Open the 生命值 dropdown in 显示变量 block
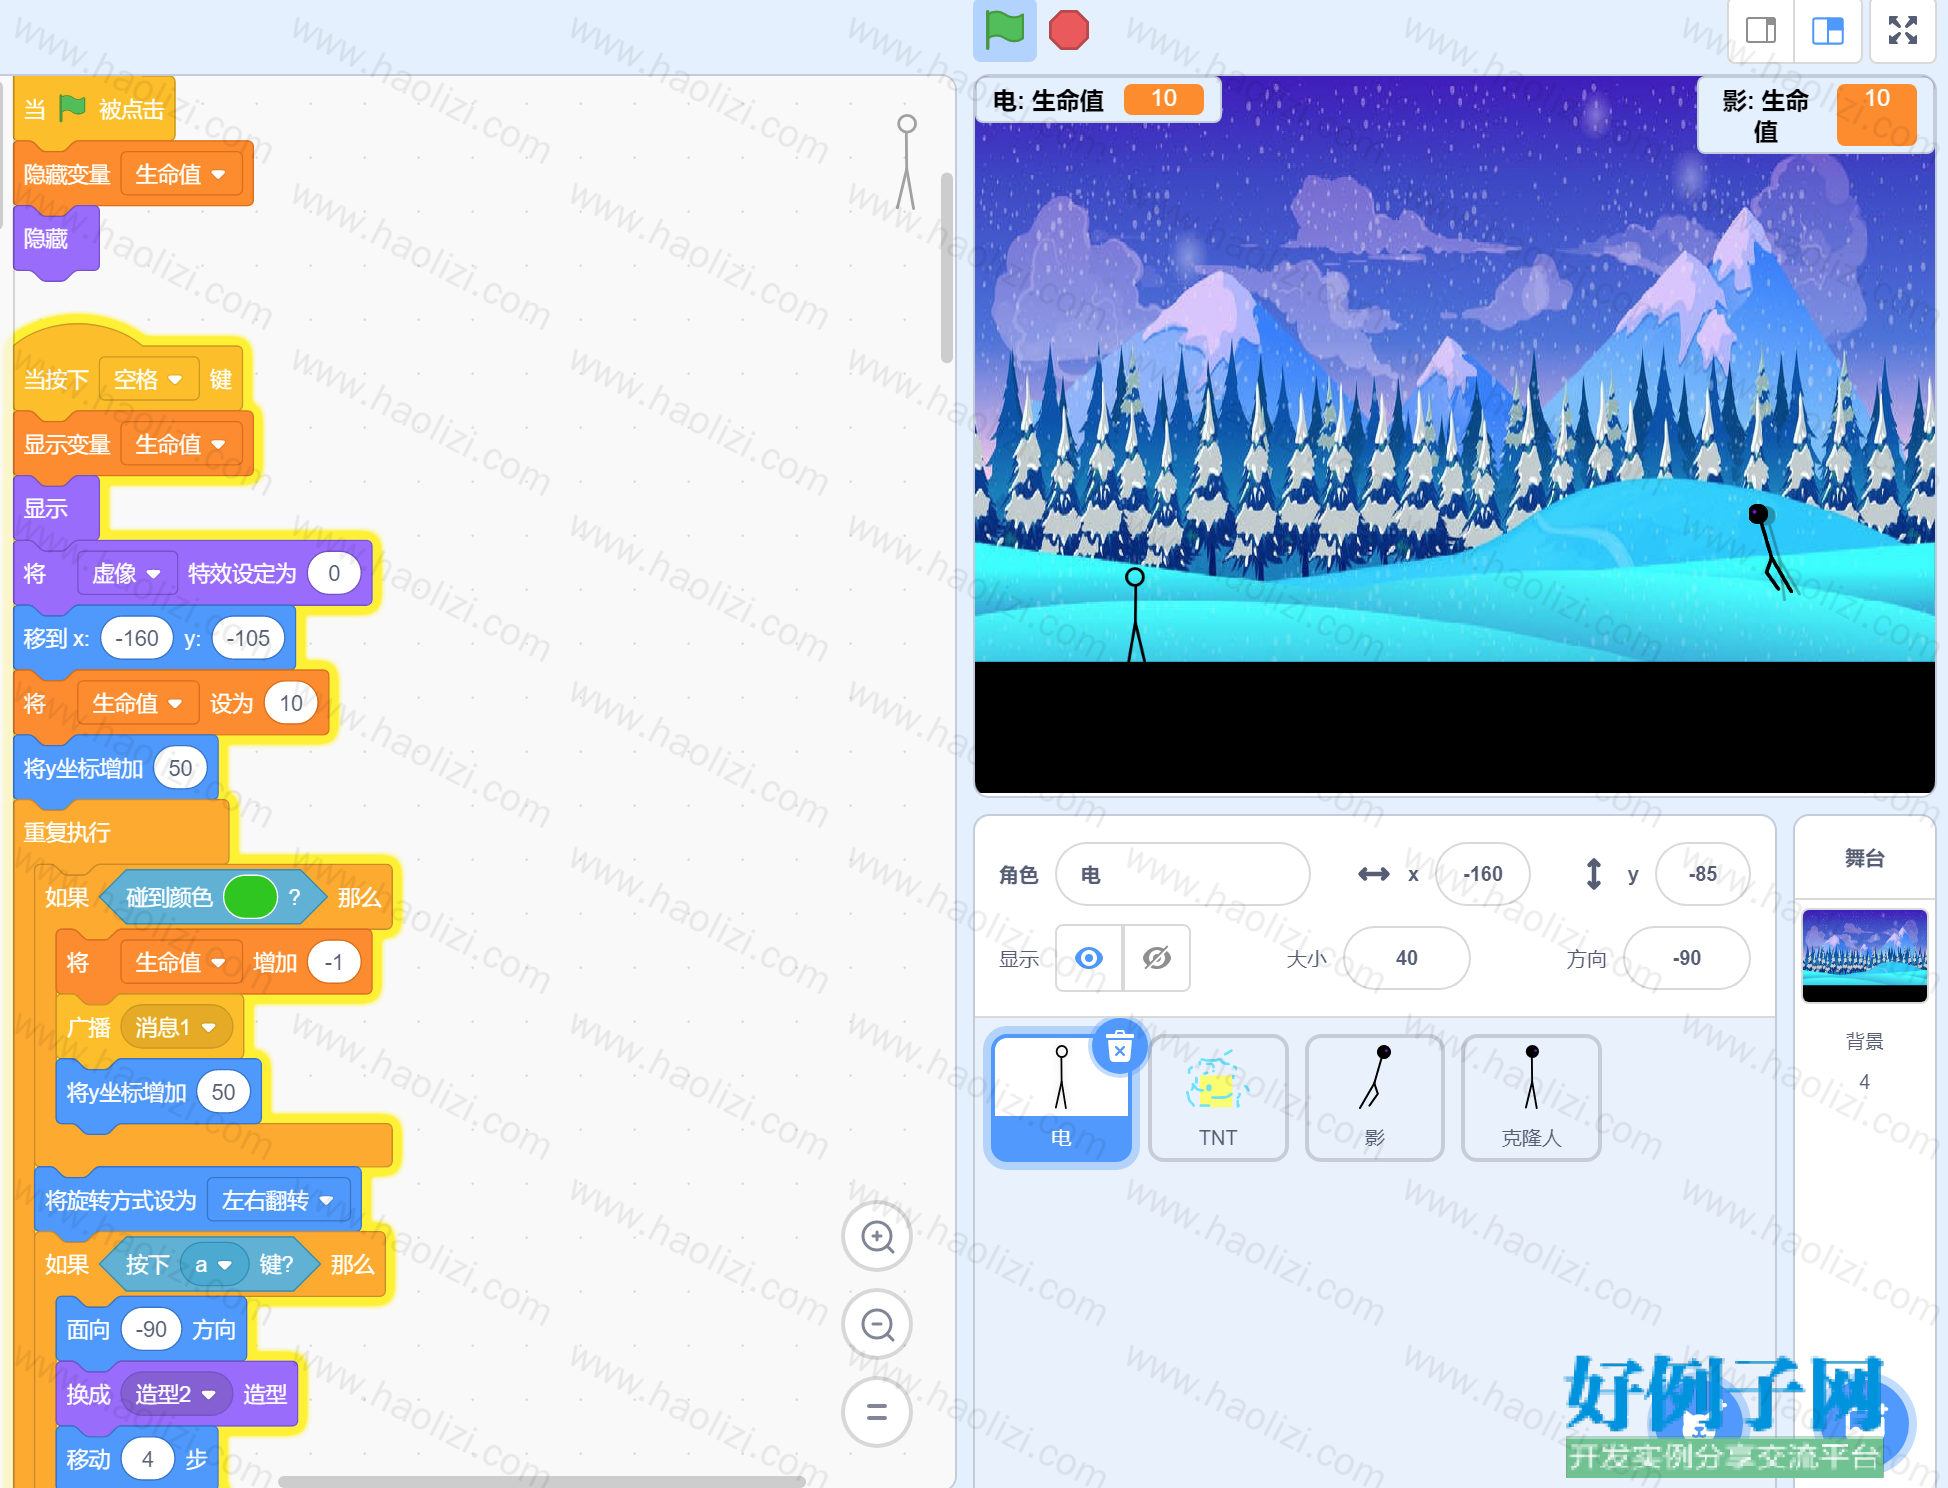Image resolution: width=1948 pixels, height=1488 pixels. pyautogui.click(x=181, y=444)
